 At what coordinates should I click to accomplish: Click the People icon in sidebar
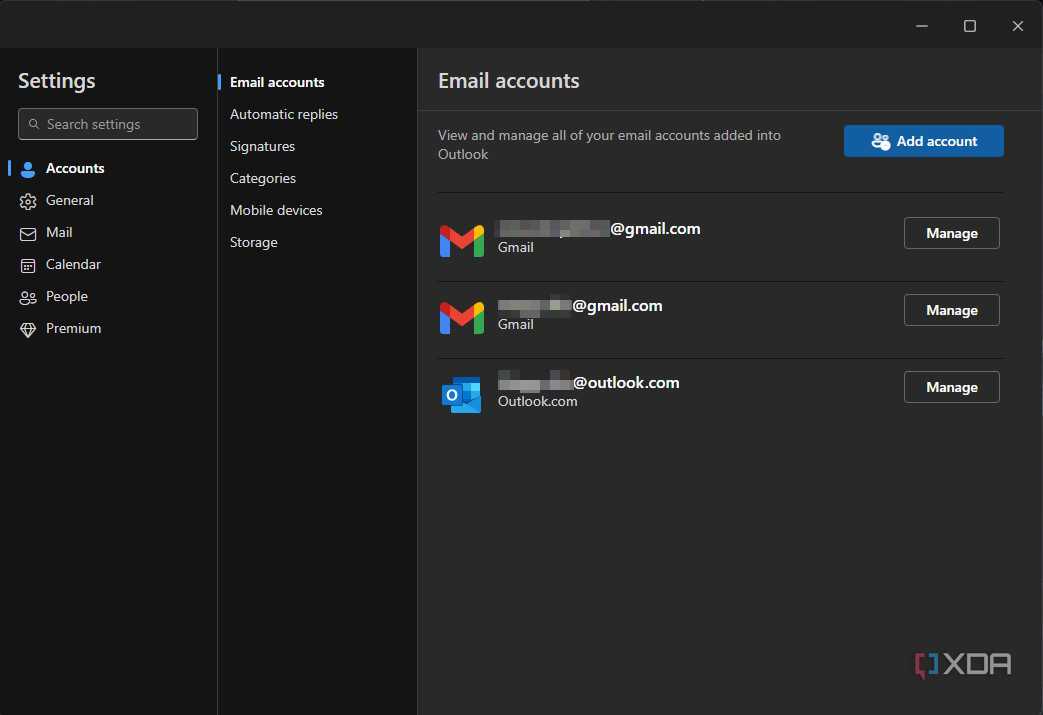point(28,298)
